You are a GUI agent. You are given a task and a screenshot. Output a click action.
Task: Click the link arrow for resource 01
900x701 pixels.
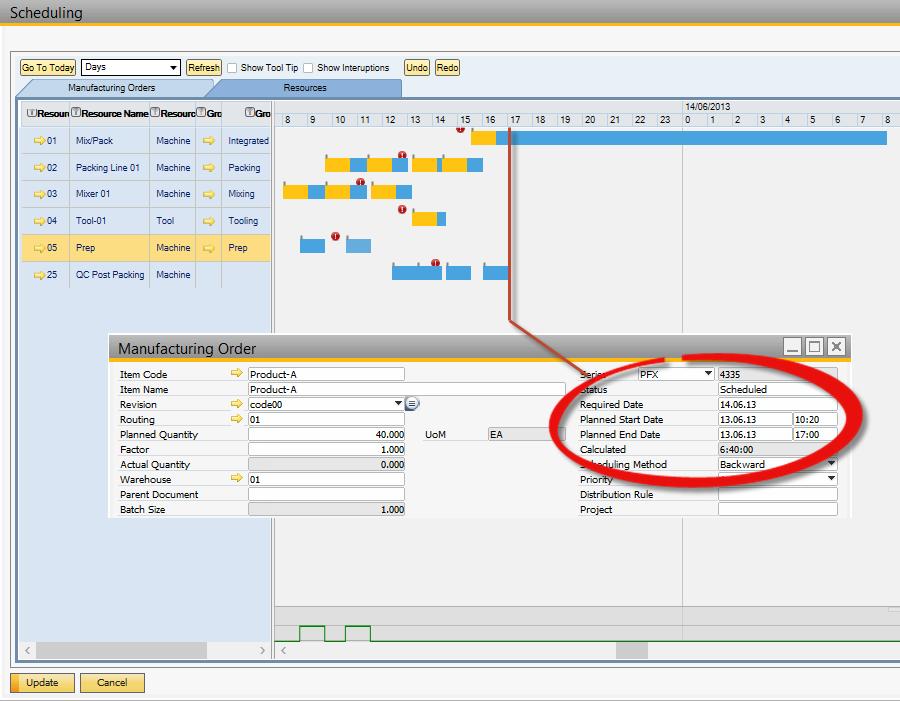pyautogui.click(x=40, y=141)
